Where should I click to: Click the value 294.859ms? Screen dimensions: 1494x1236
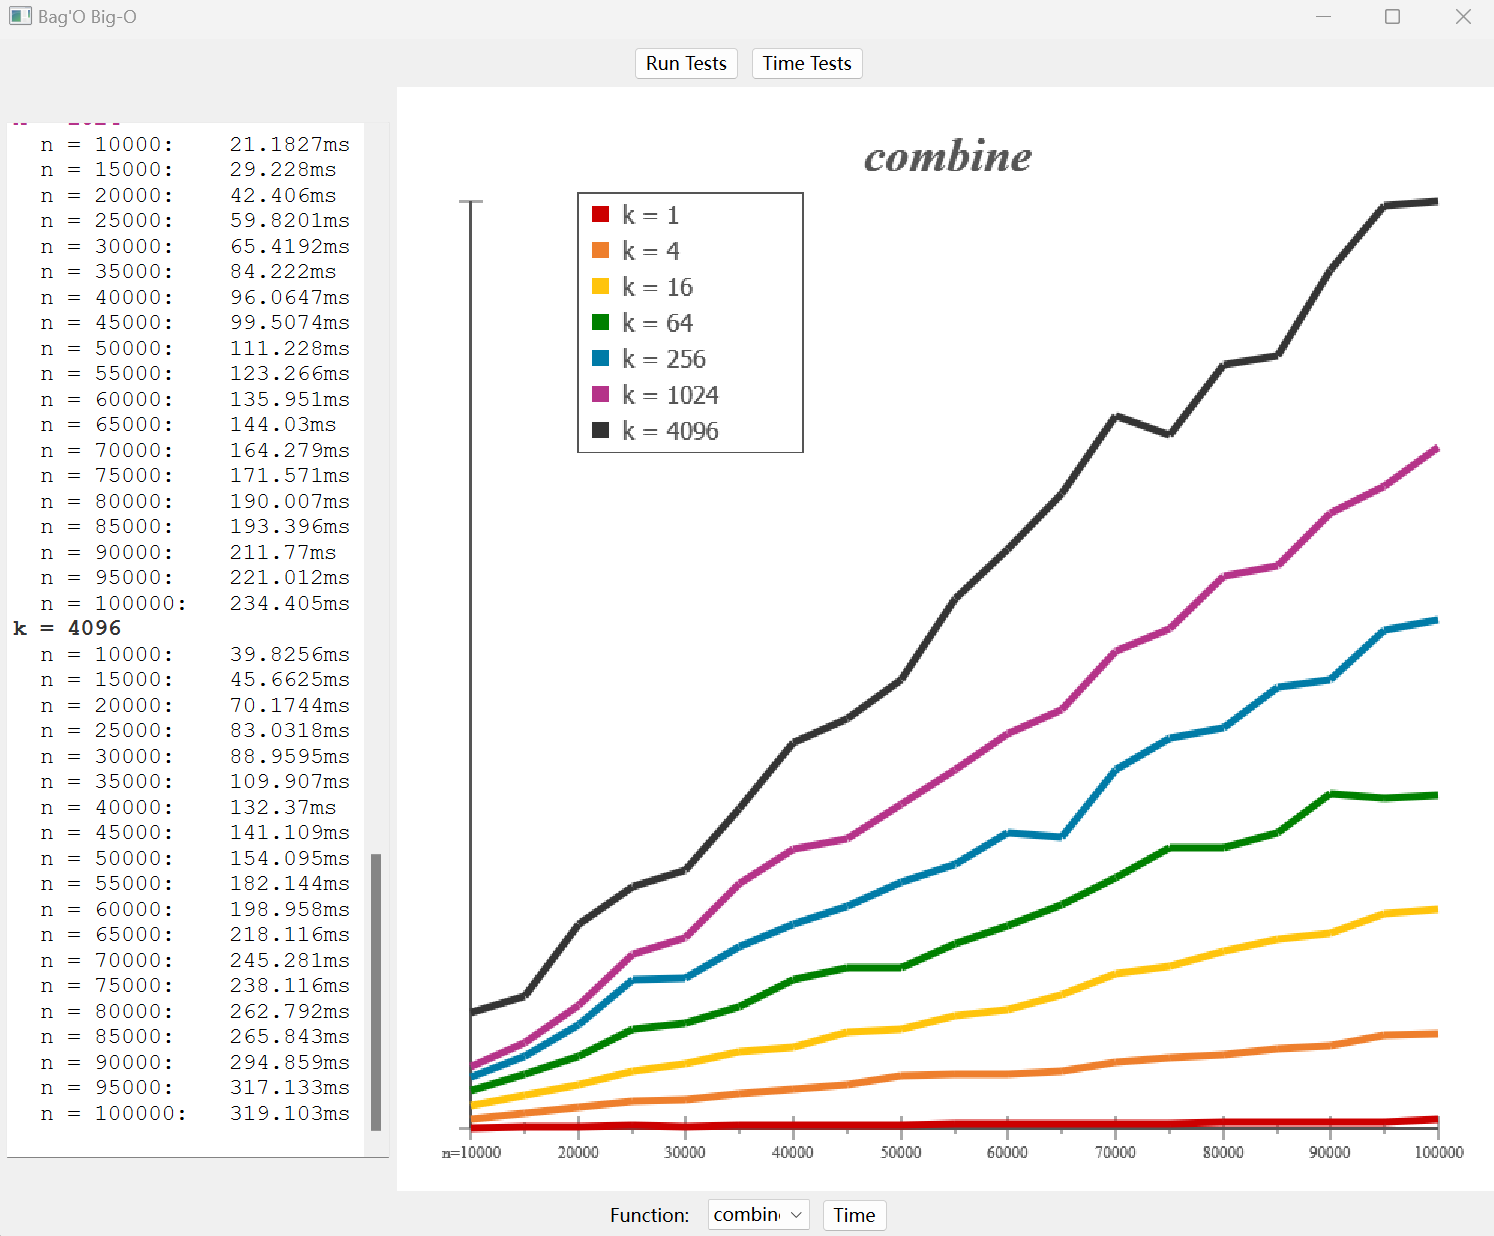tap(290, 1062)
